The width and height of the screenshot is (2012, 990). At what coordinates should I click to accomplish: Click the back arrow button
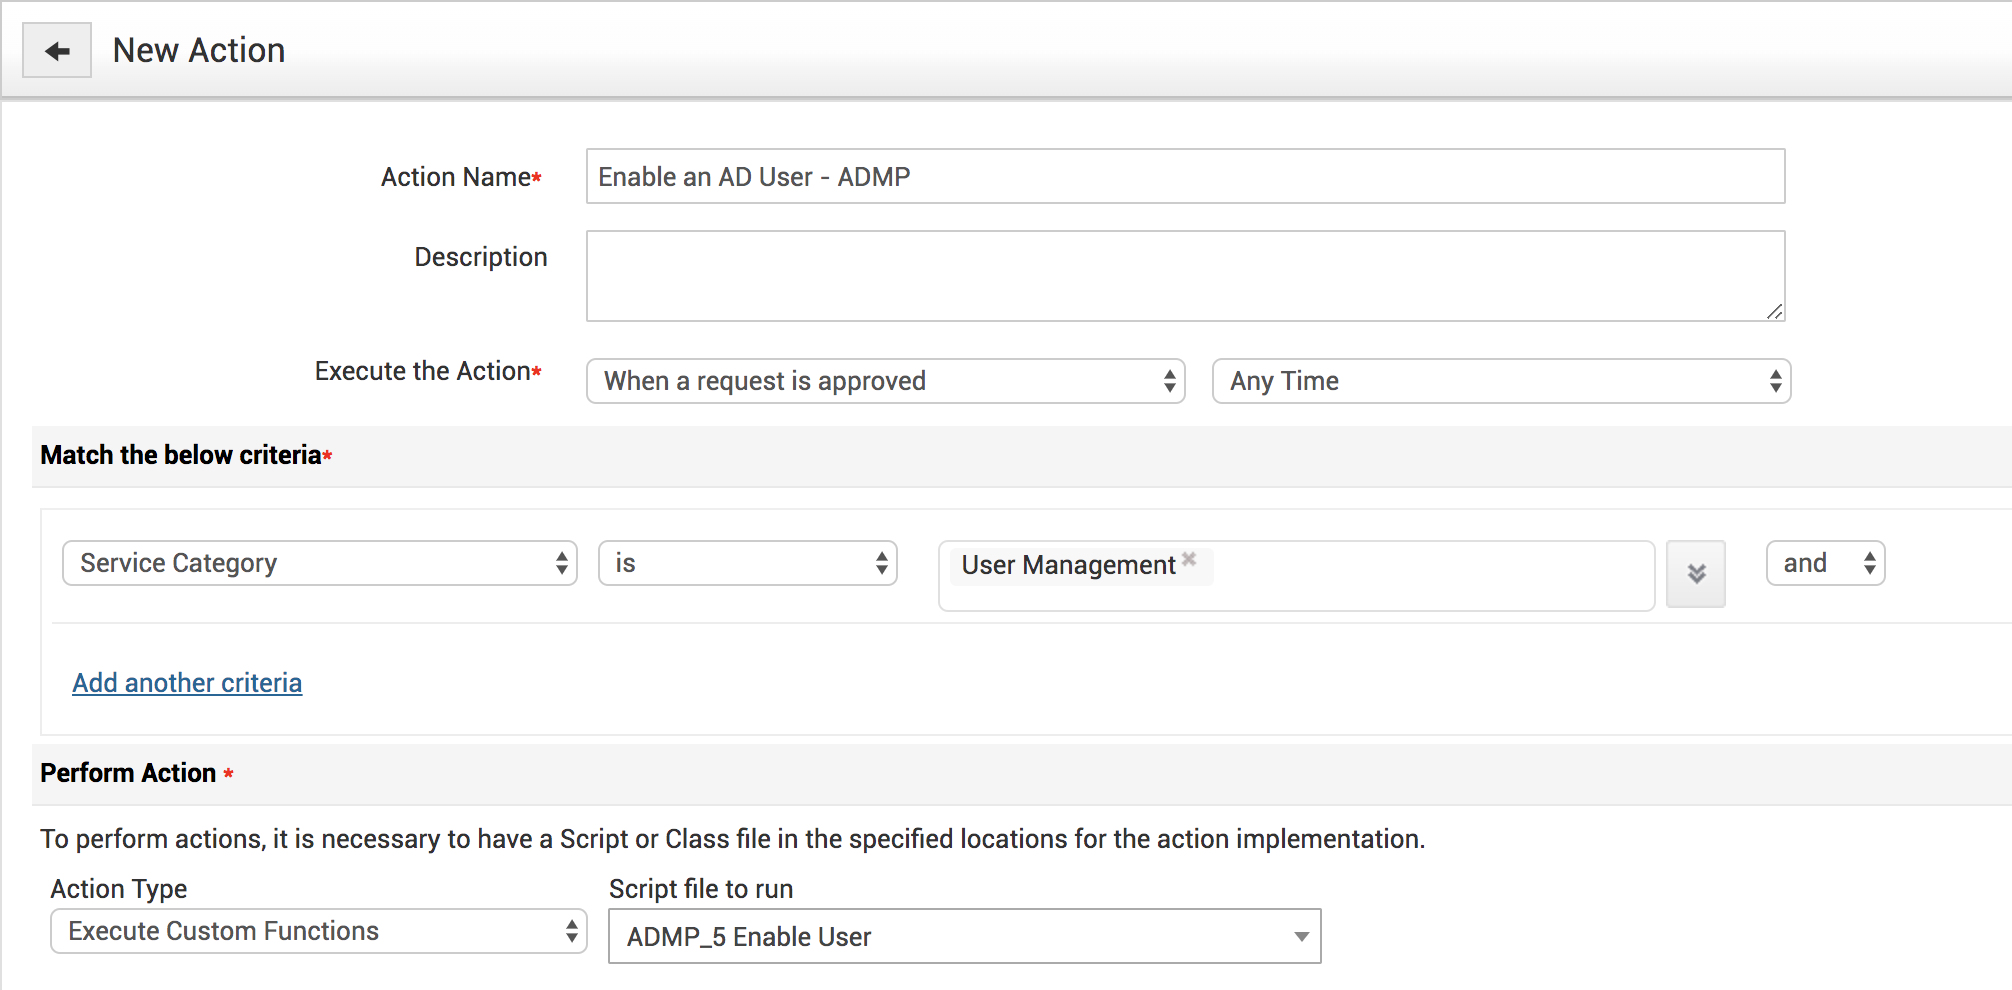tap(57, 51)
